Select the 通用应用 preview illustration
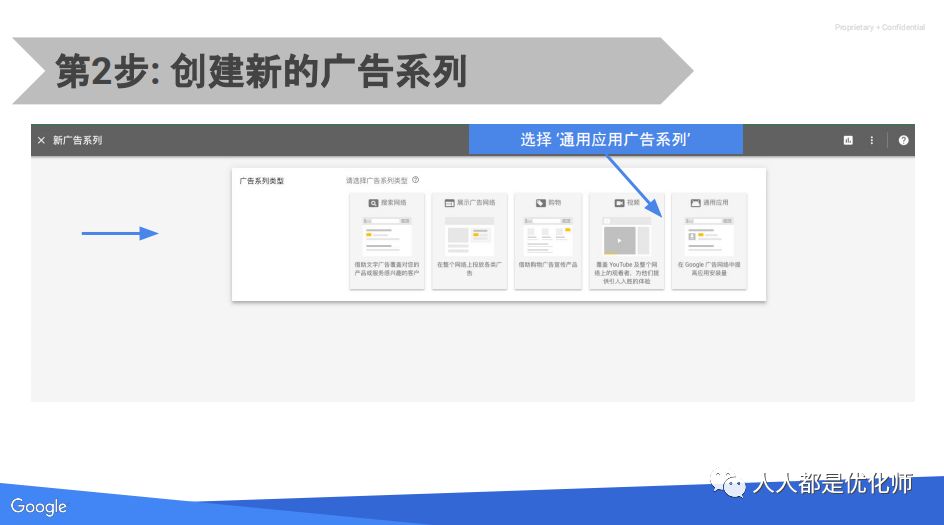The height and width of the screenshot is (525, 944). pos(709,236)
